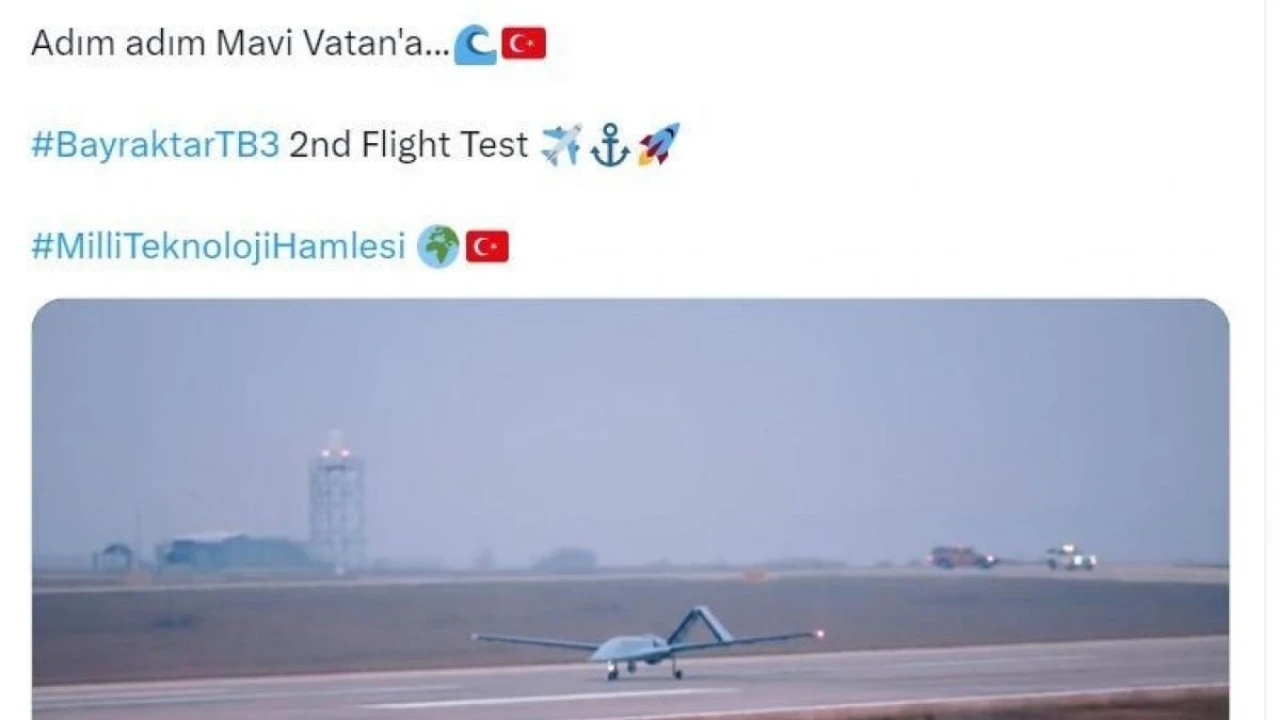Click the drone on the runway
Screen dimensions: 1280x720
point(648,645)
